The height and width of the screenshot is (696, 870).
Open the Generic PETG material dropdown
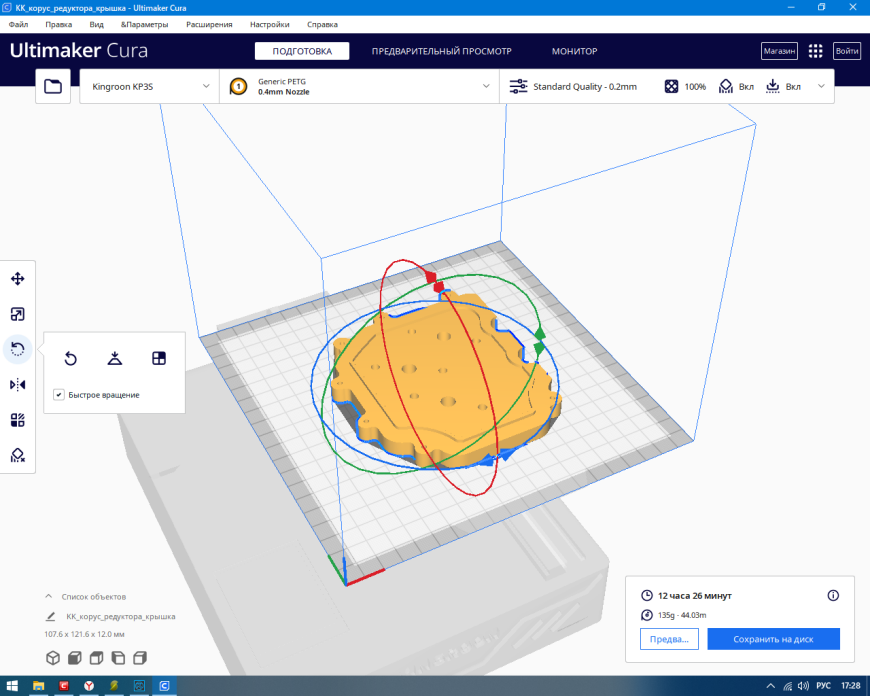tap(360, 86)
